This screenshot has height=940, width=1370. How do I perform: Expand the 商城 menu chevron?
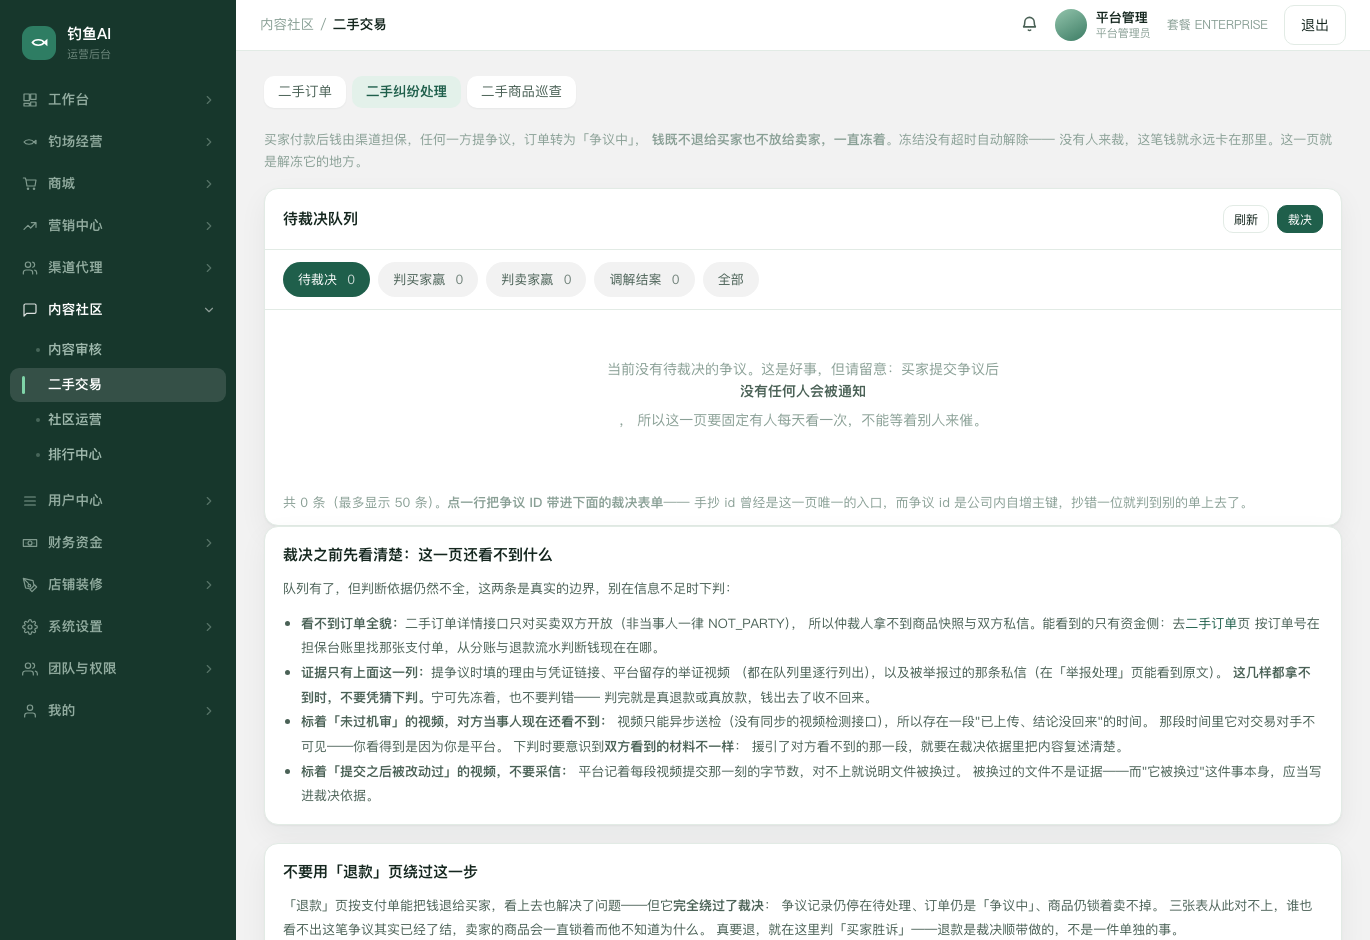click(209, 184)
